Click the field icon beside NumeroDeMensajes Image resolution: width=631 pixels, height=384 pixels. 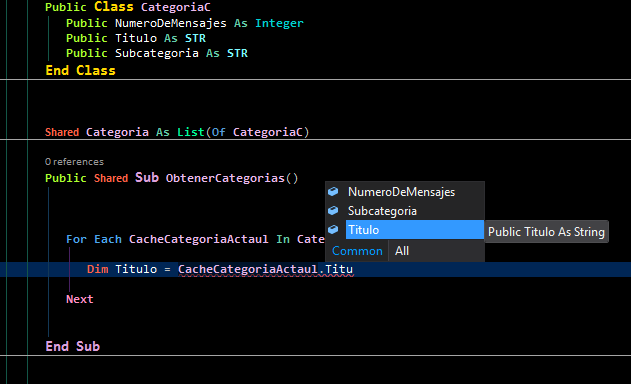pos(333,192)
